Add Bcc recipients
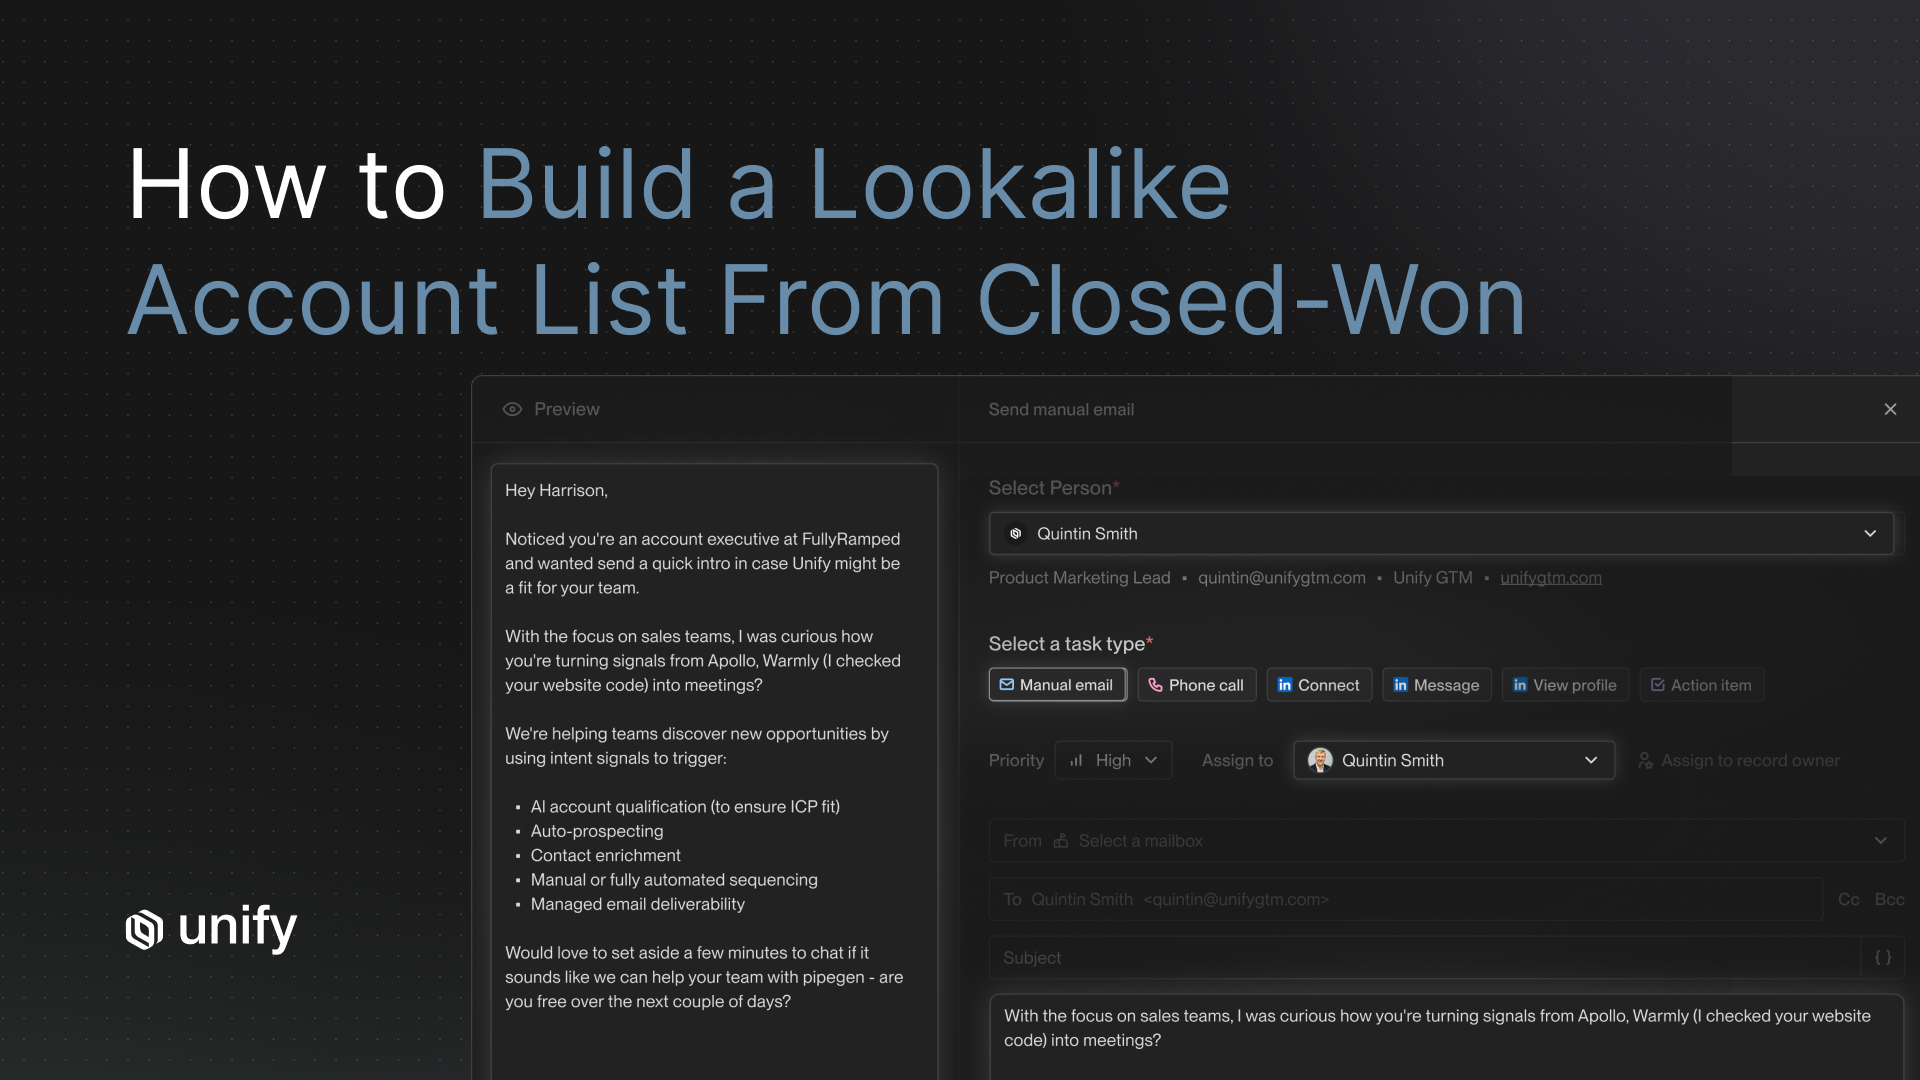1920x1080 pixels. (x=1889, y=900)
